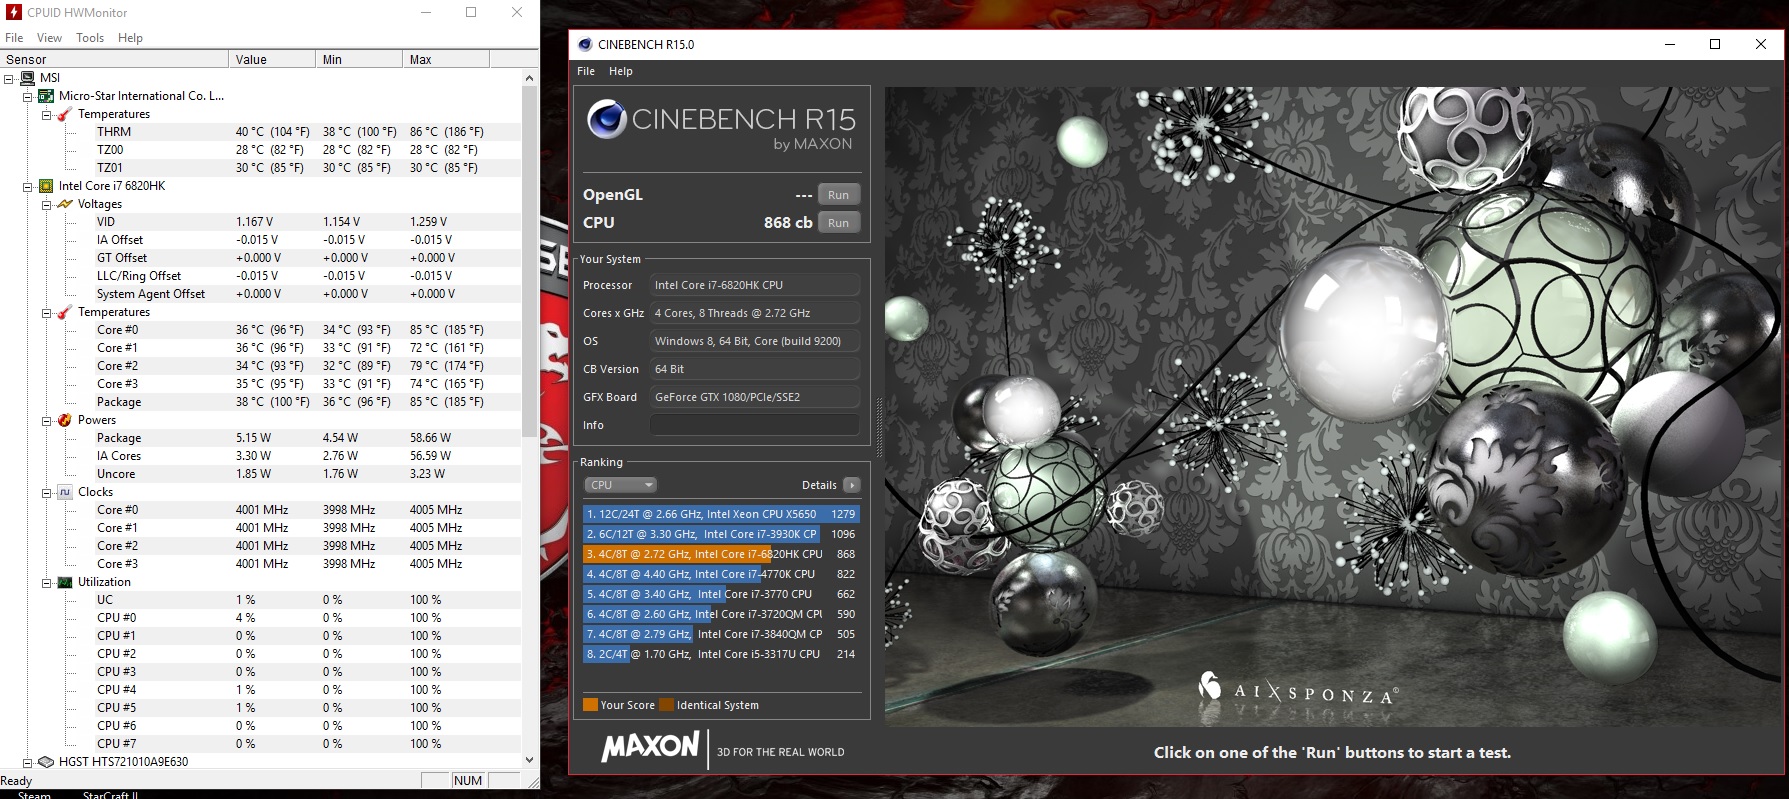Expand the HGST HTS721010A9E630 drive node
Image resolution: width=1789 pixels, height=799 pixels.
(28, 762)
